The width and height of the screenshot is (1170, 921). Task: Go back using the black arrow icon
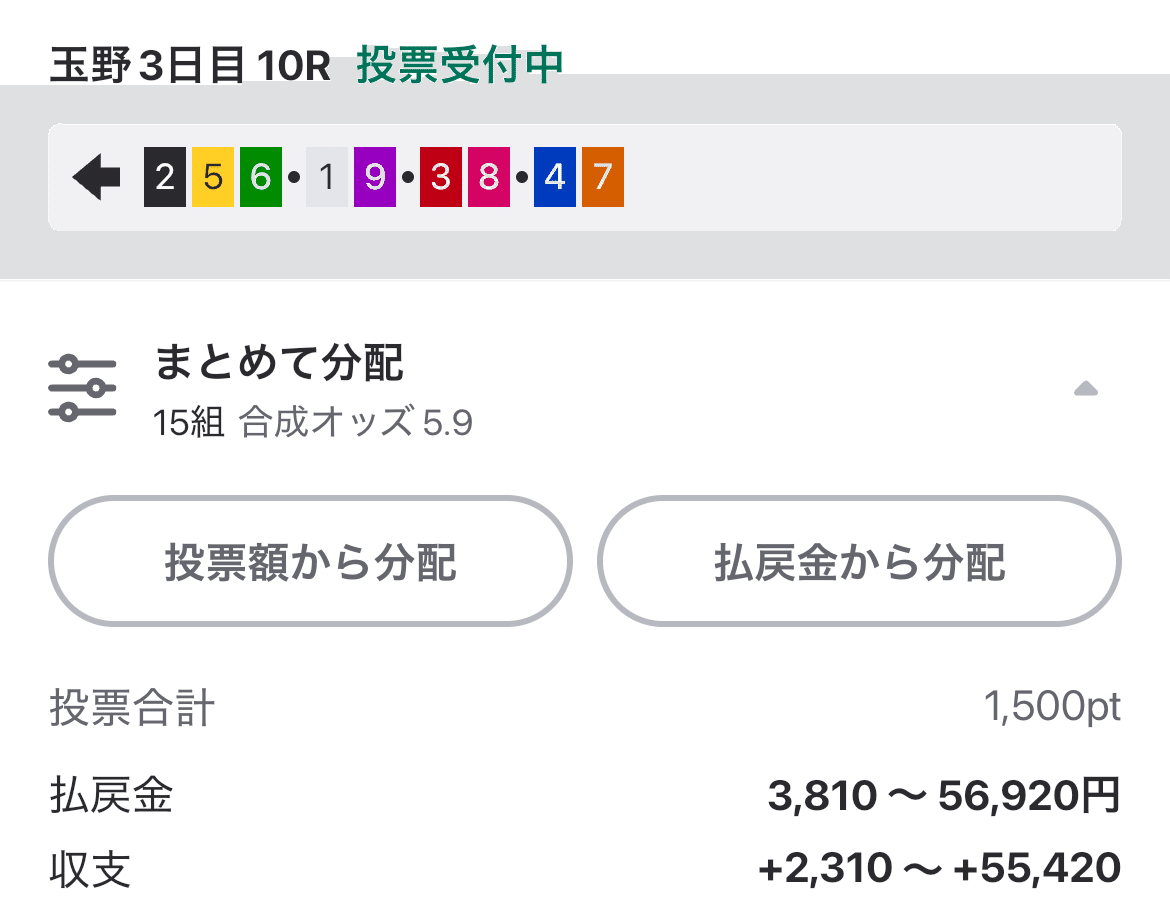click(x=96, y=175)
